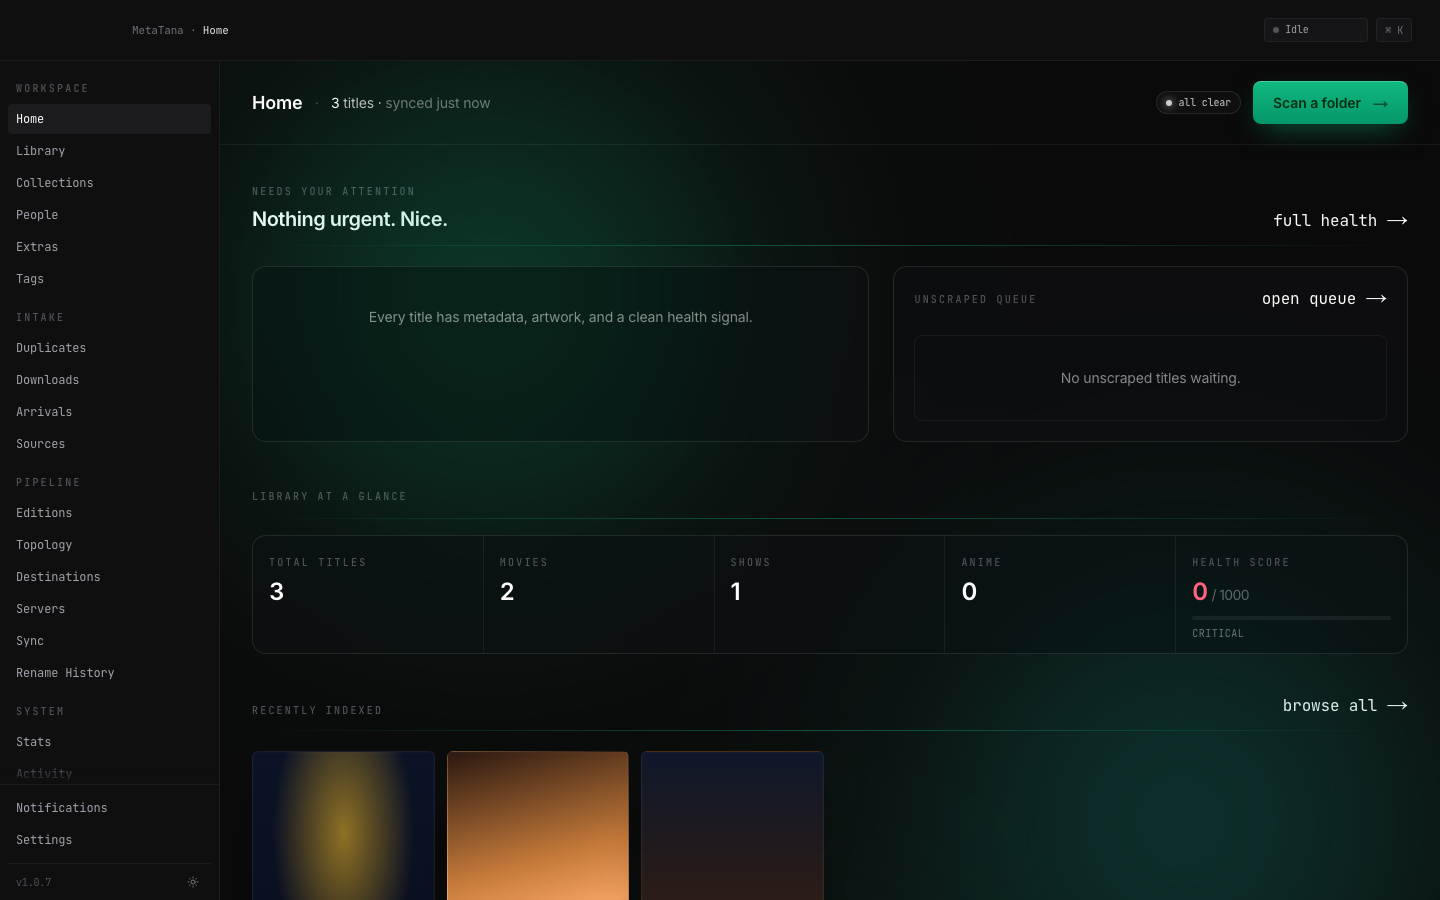Open Sync in the Pipeline section
Image resolution: width=1440 pixels, height=900 pixels.
109,641
